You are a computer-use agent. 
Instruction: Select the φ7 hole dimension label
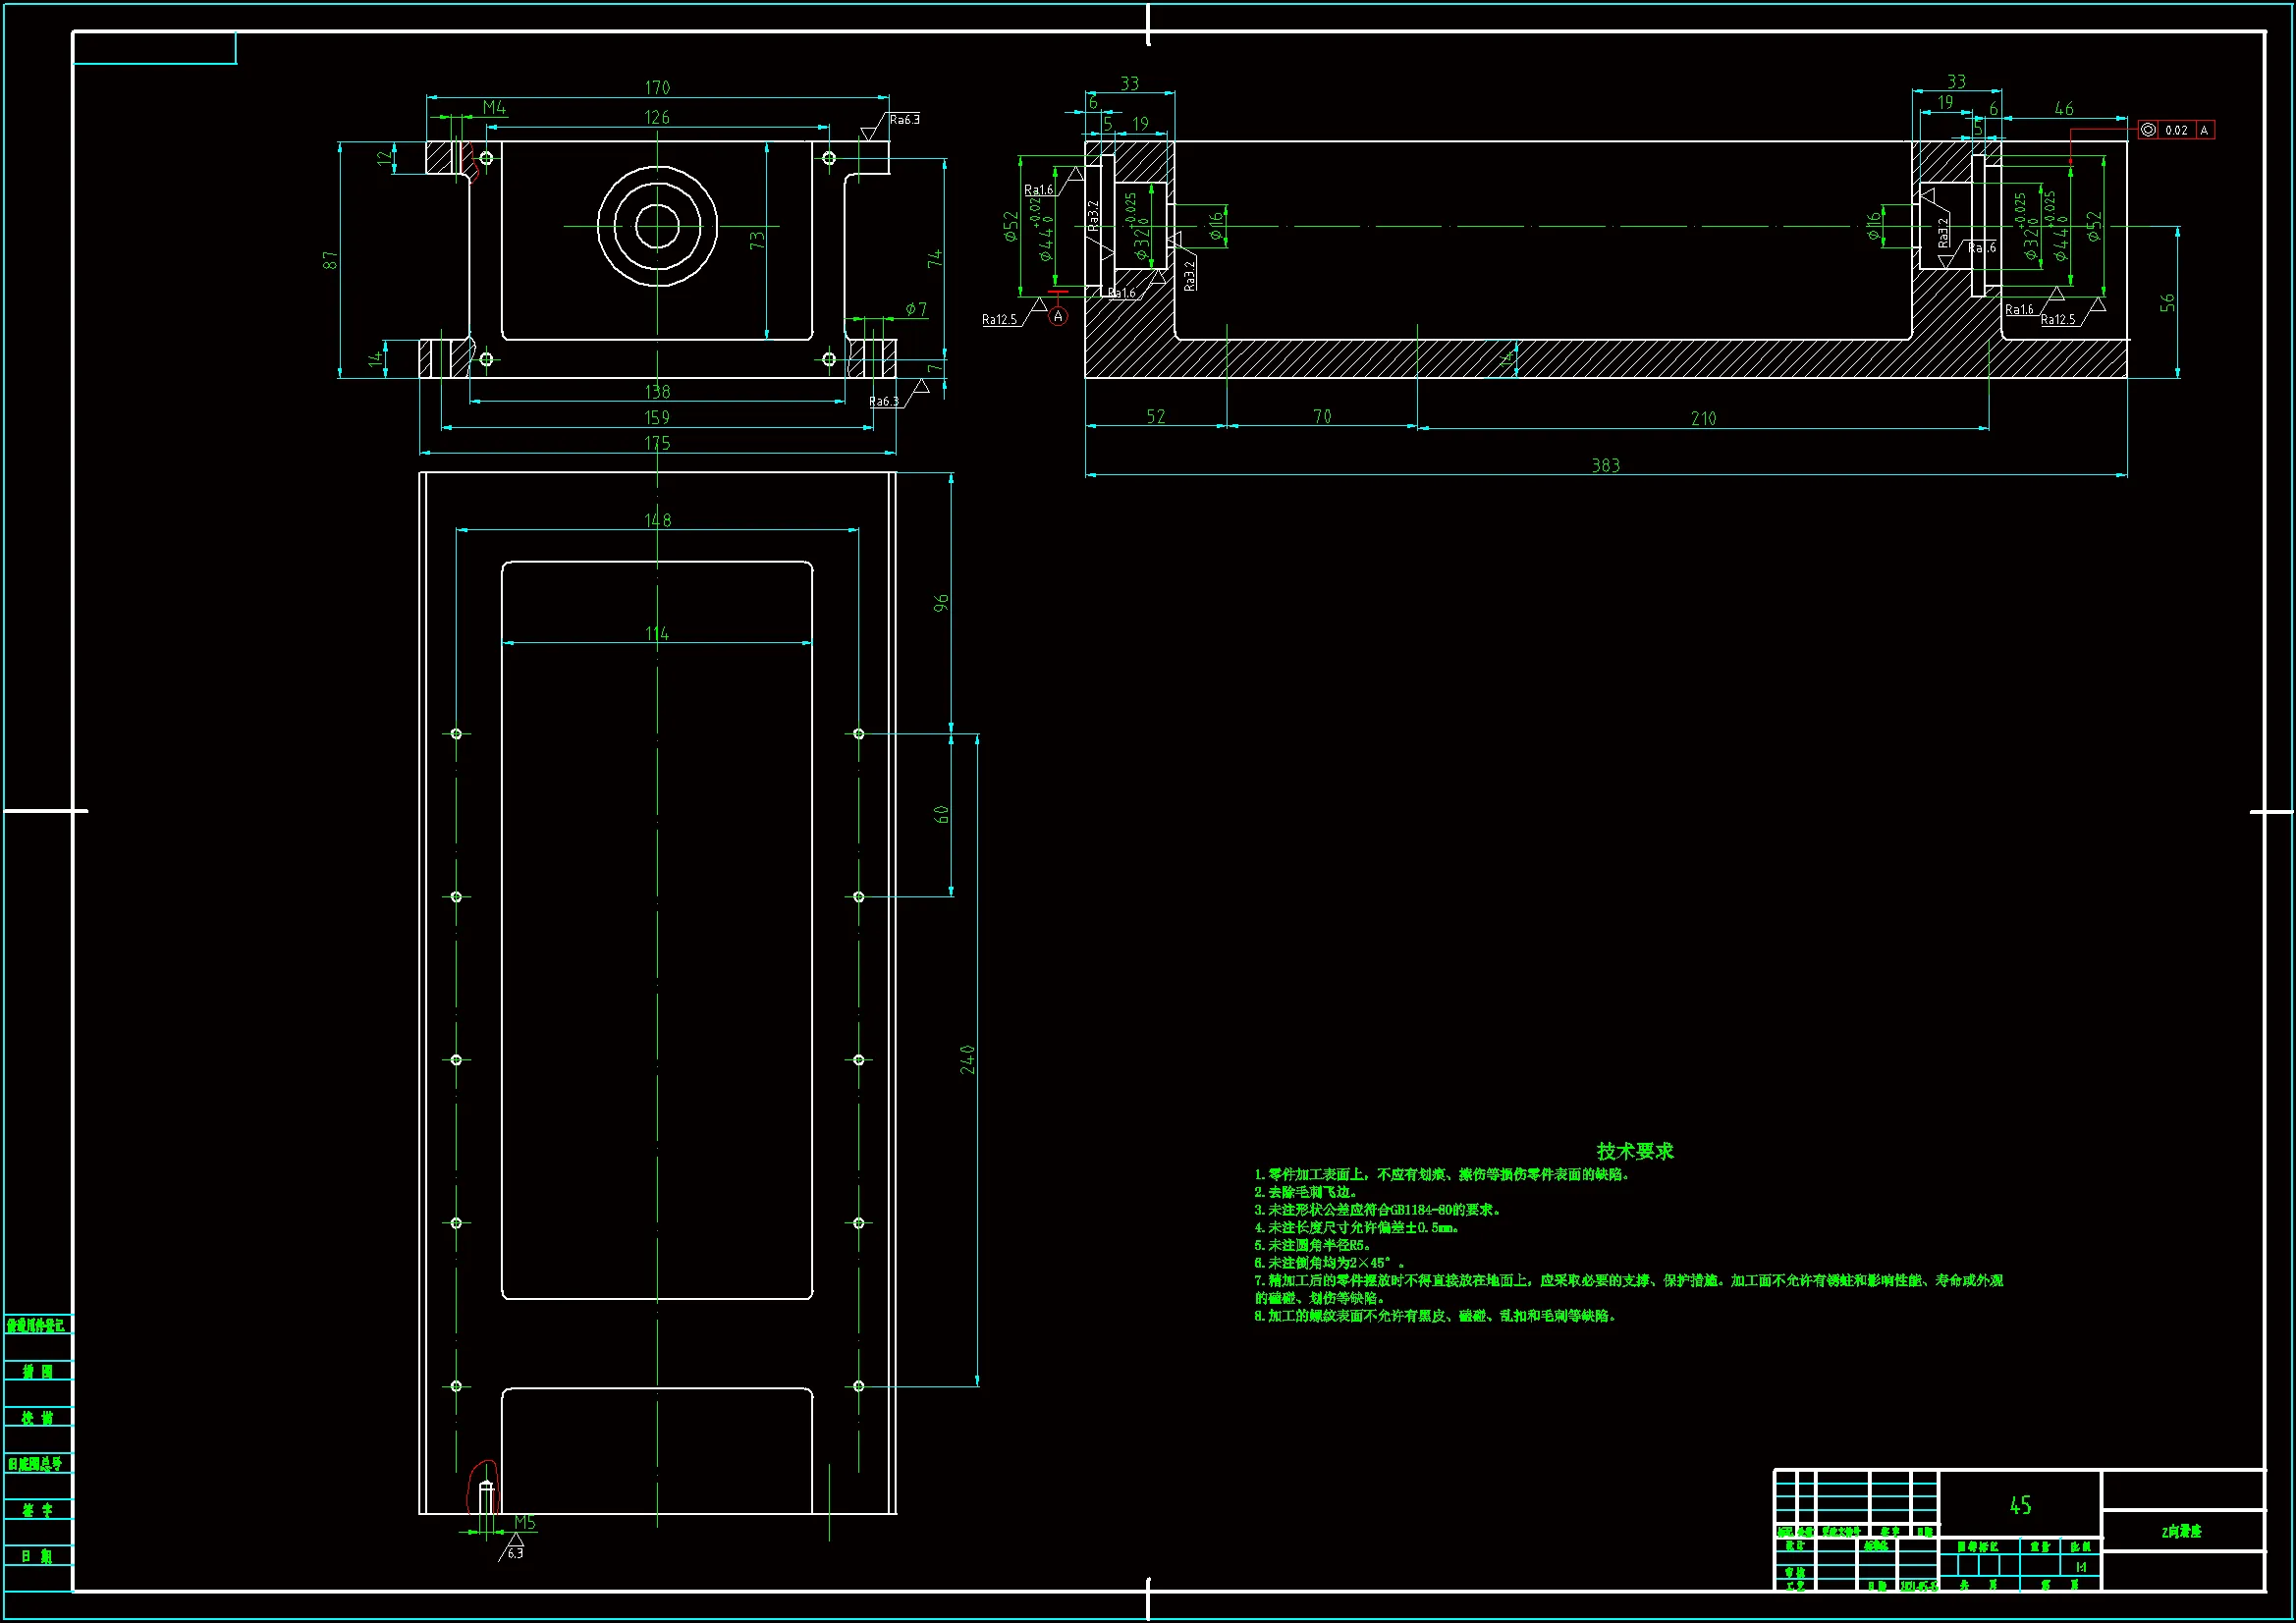point(916,309)
